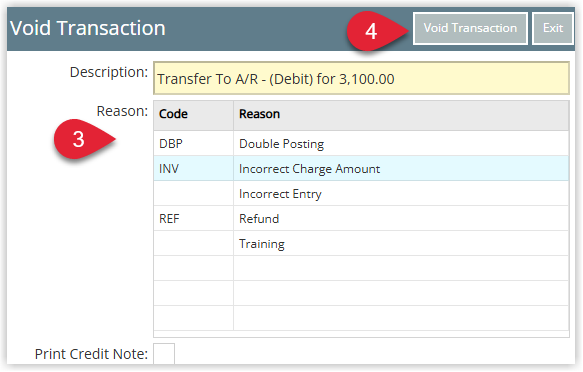Click the Description field with the transfer text
The width and height of the screenshot is (583, 372).
pyautogui.click(x=361, y=78)
